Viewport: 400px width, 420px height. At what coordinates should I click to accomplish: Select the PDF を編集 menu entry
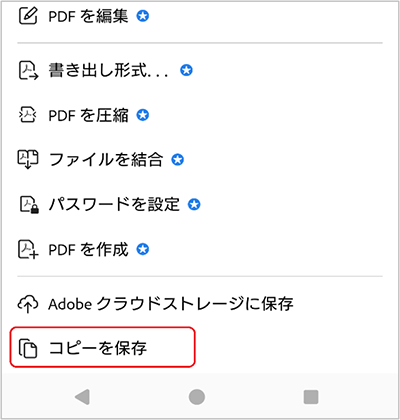[x=200, y=16]
